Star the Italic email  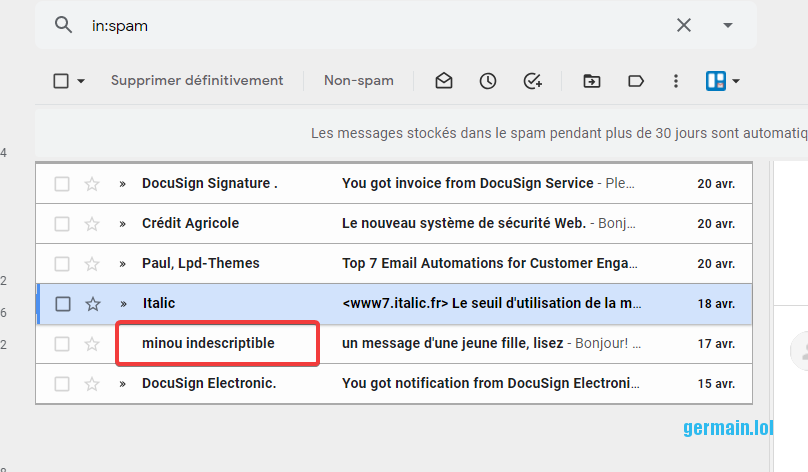[92, 304]
